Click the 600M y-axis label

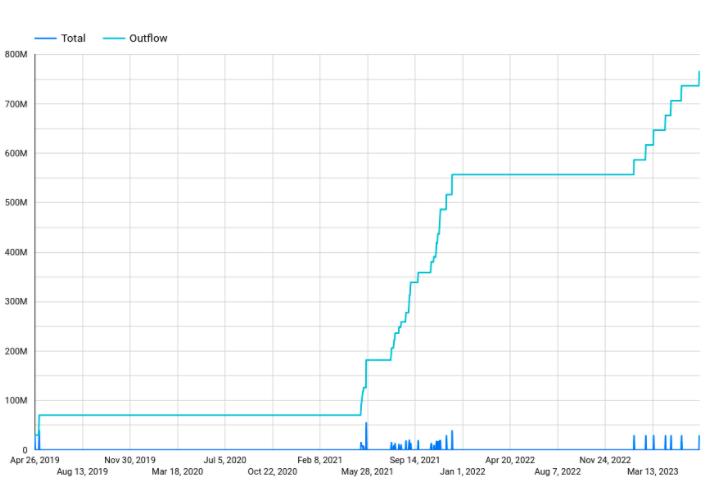coord(16,153)
